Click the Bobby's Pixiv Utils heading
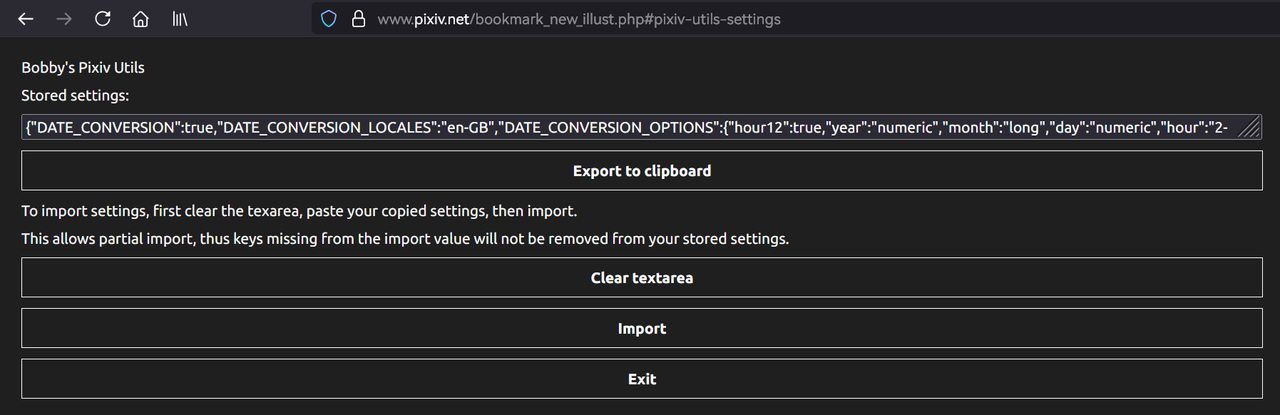 (x=83, y=68)
